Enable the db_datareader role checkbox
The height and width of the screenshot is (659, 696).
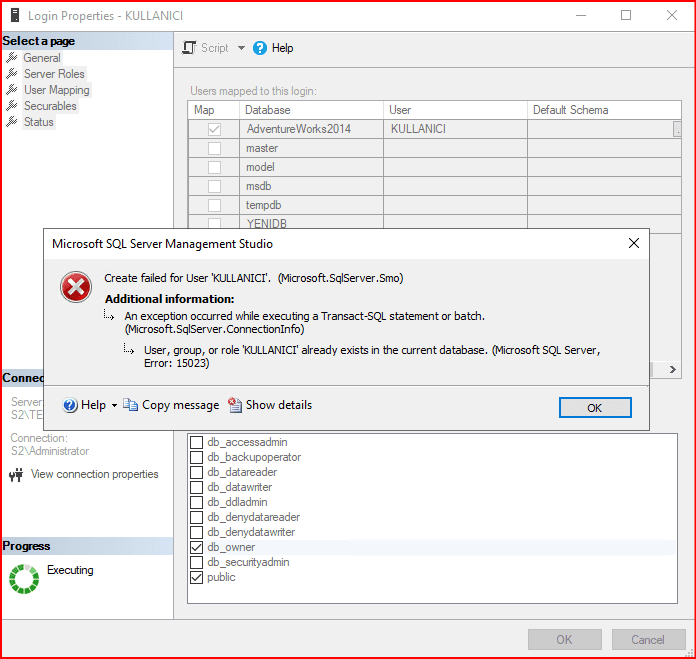tap(197, 472)
